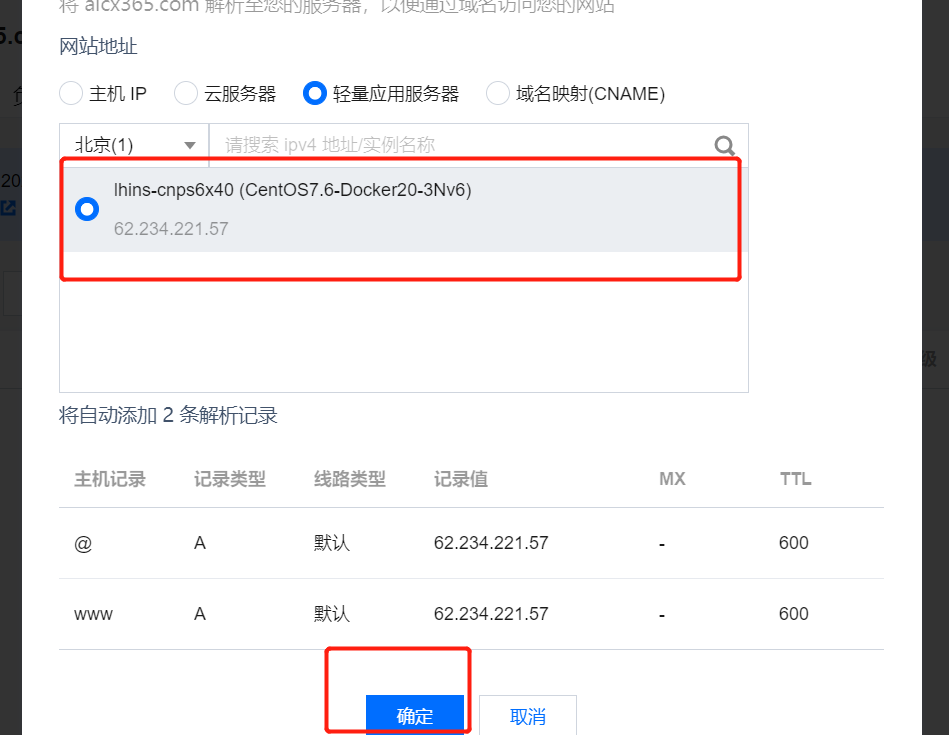This screenshot has height=735, width=949.
Task: Click the instance name lhins-cnps6x40 (CentOS7.6-Docker20-3Nv6)
Action: point(292,190)
